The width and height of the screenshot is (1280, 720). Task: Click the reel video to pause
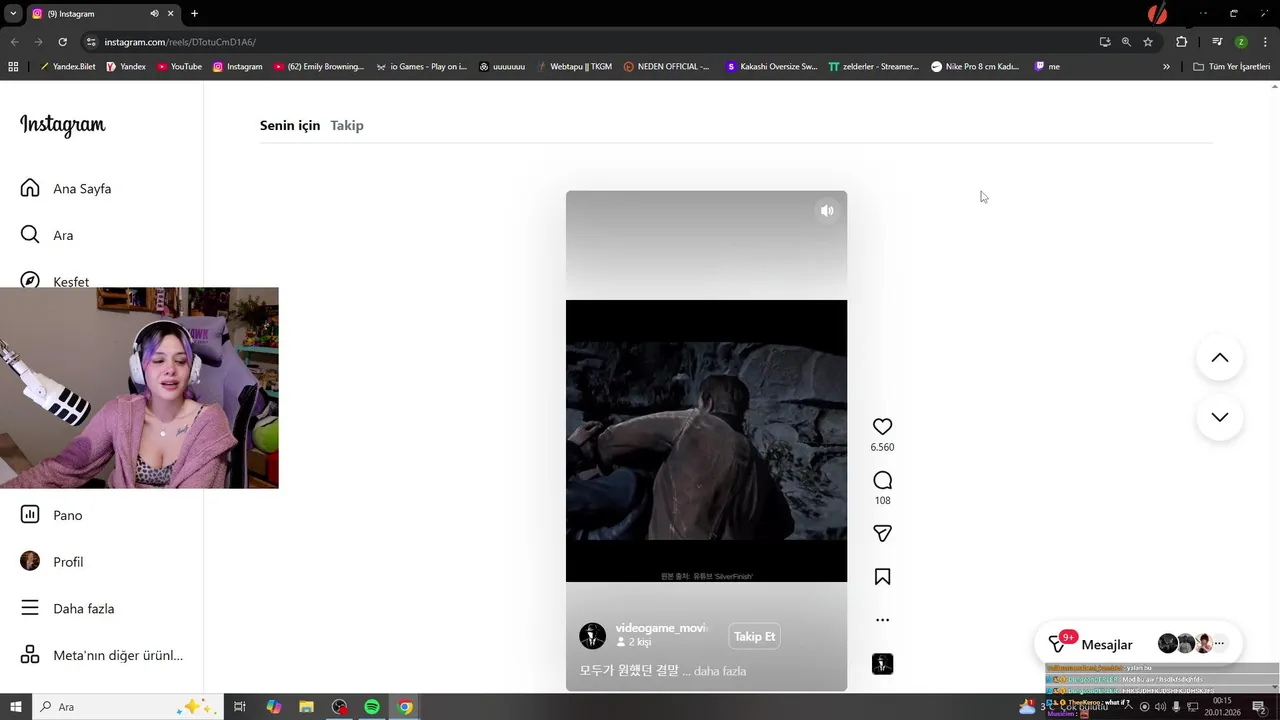pyautogui.click(x=706, y=440)
